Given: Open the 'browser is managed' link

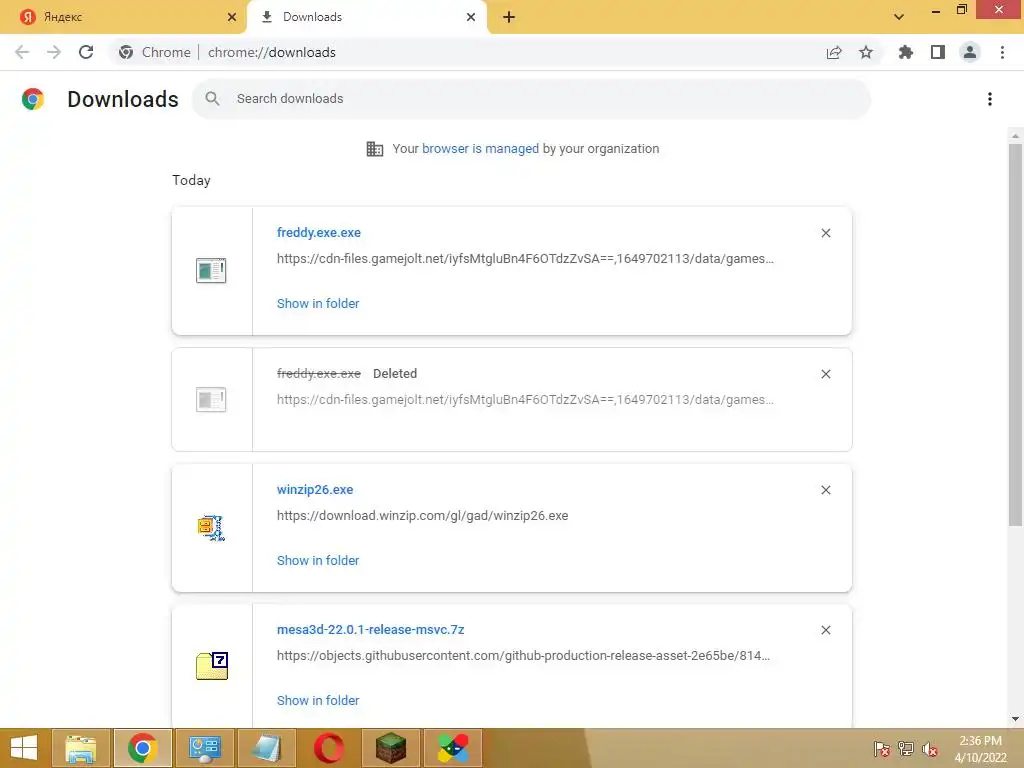Looking at the screenshot, I should click(x=480, y=149).
